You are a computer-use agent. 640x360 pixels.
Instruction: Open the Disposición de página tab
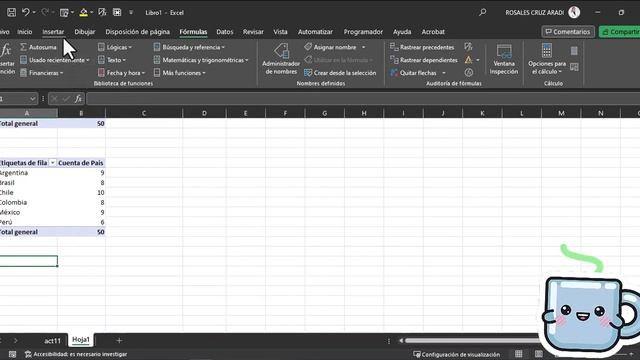138,32
